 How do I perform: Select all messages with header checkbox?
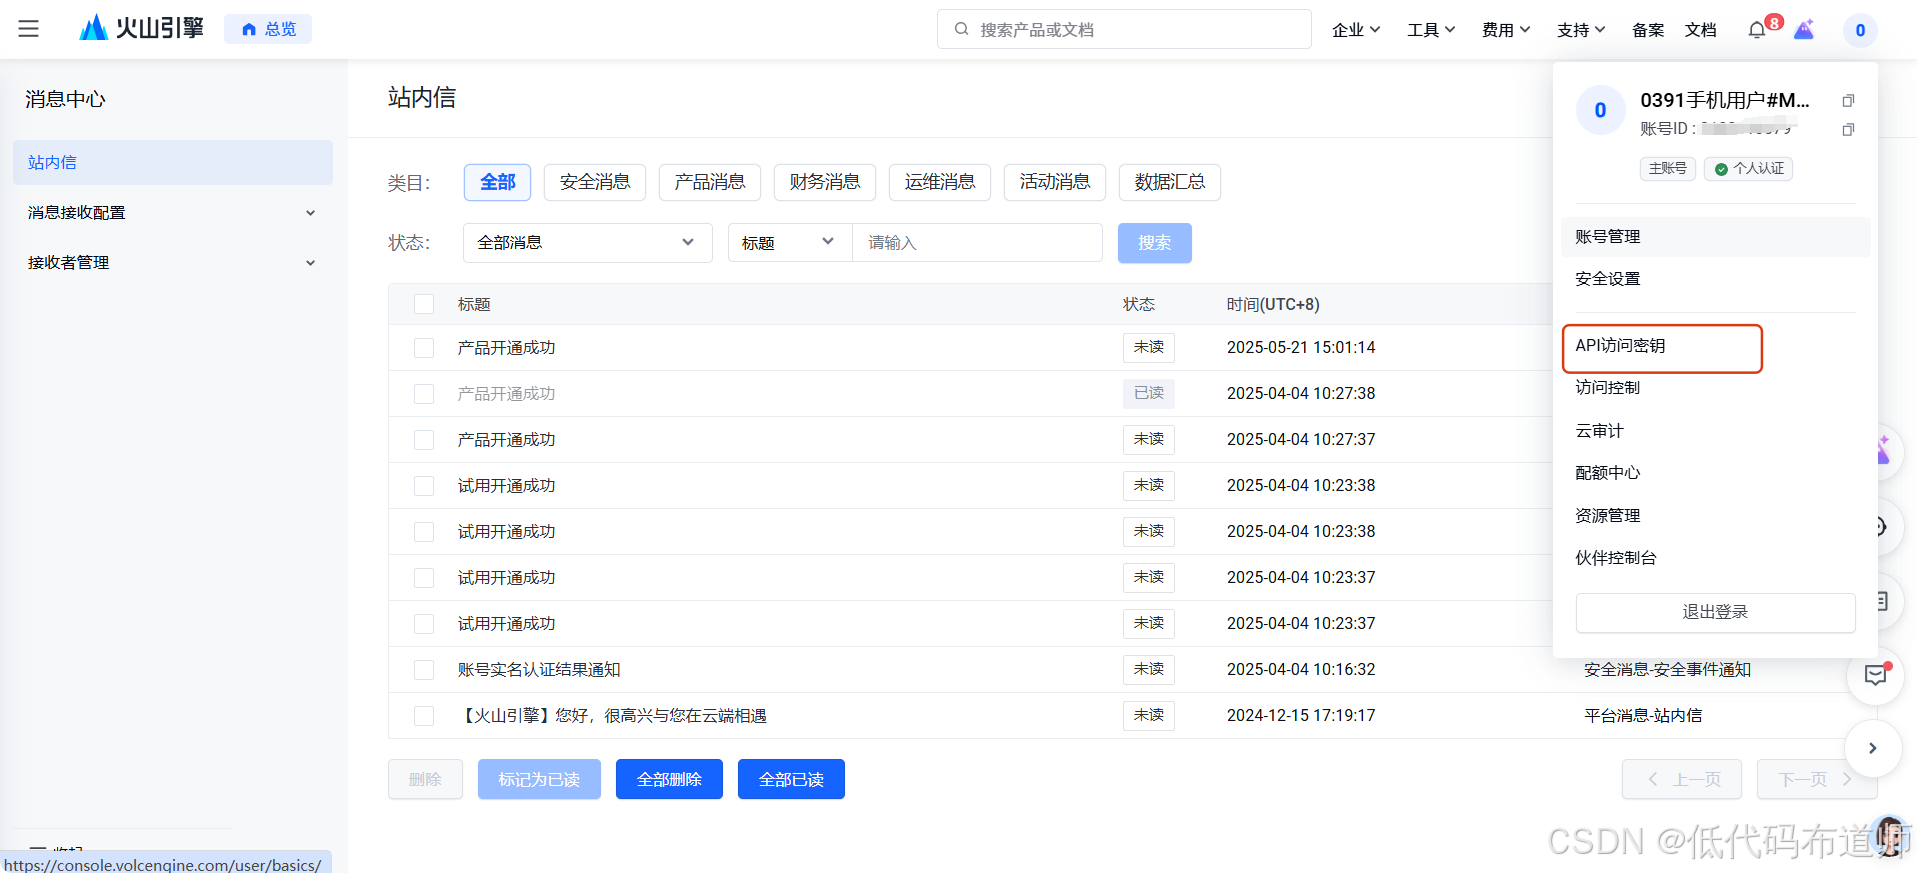(424, 304)
